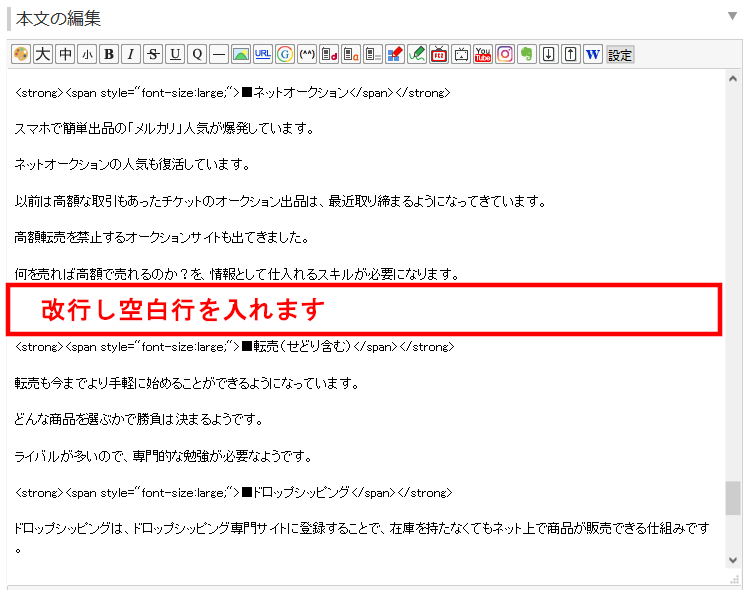Apply large font size 大
This screenshot has height=590, width=746.
pyautogui.click(x=43, y=54)
